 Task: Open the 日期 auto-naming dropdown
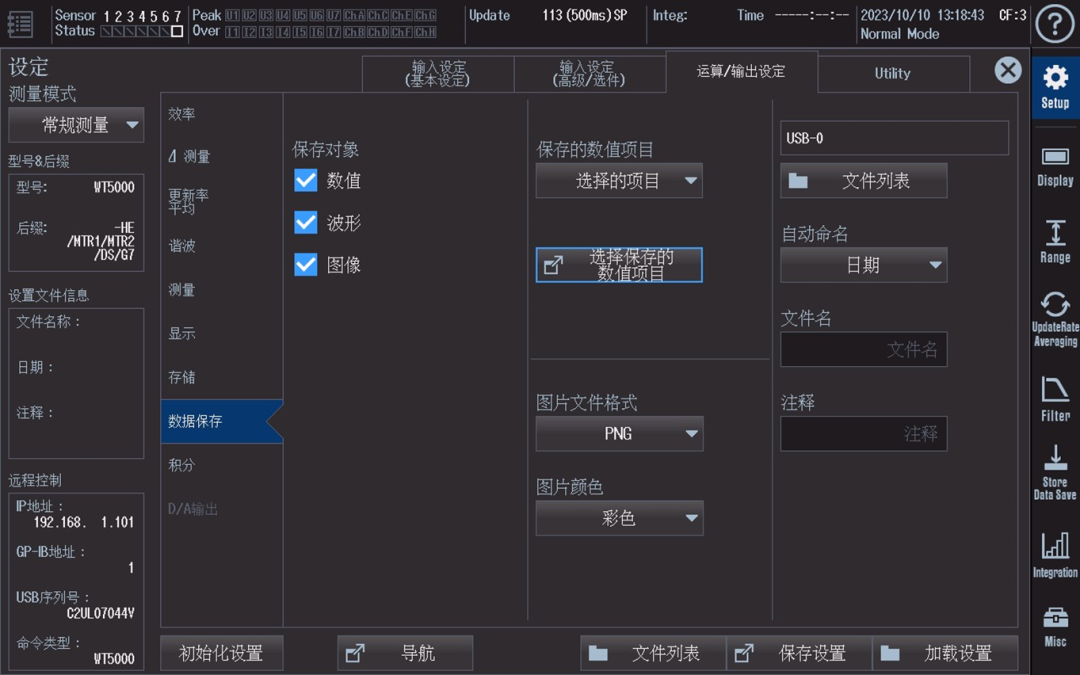click(863, 265)
